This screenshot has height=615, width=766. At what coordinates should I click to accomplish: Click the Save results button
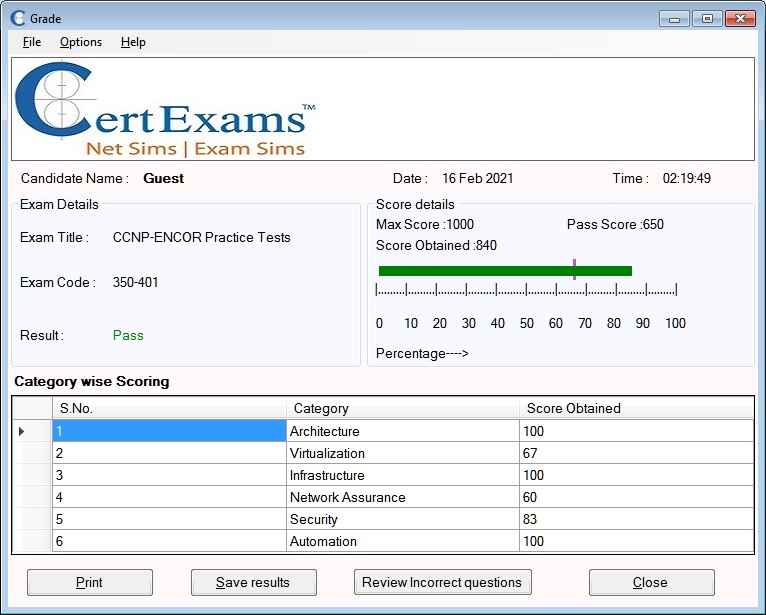253,582
